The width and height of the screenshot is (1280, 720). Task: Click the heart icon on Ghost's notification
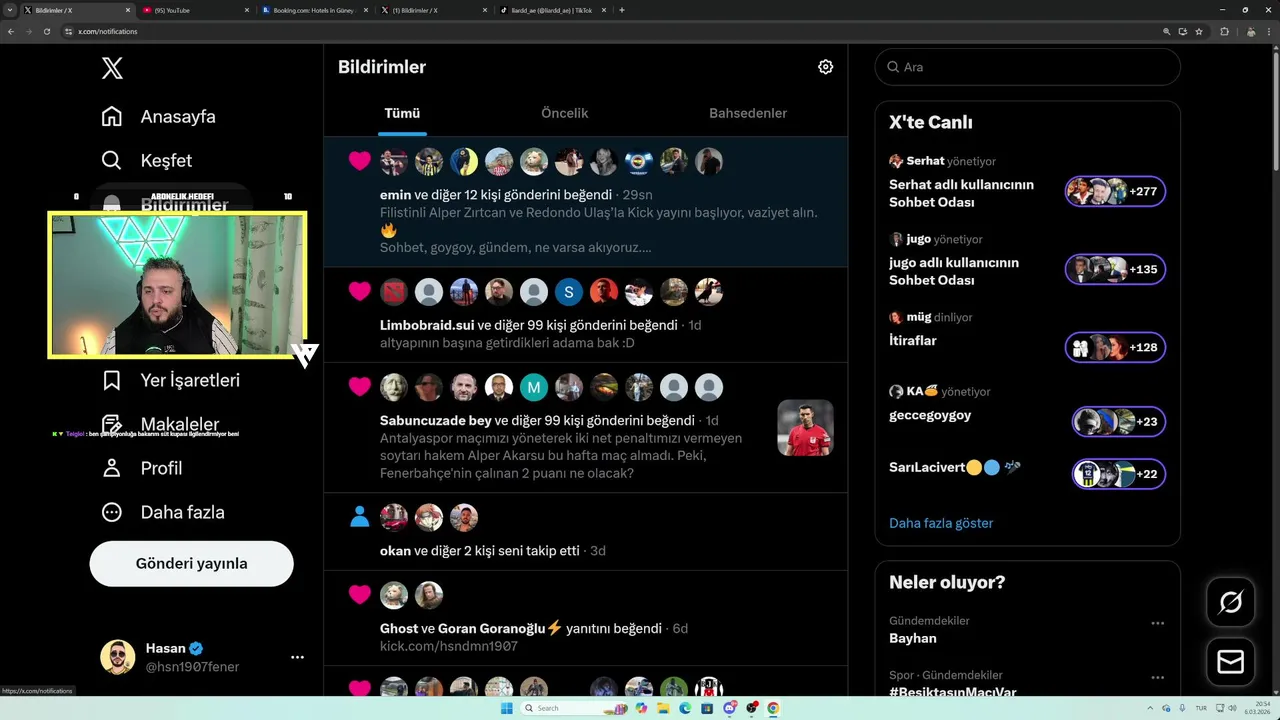pos(360,595)
